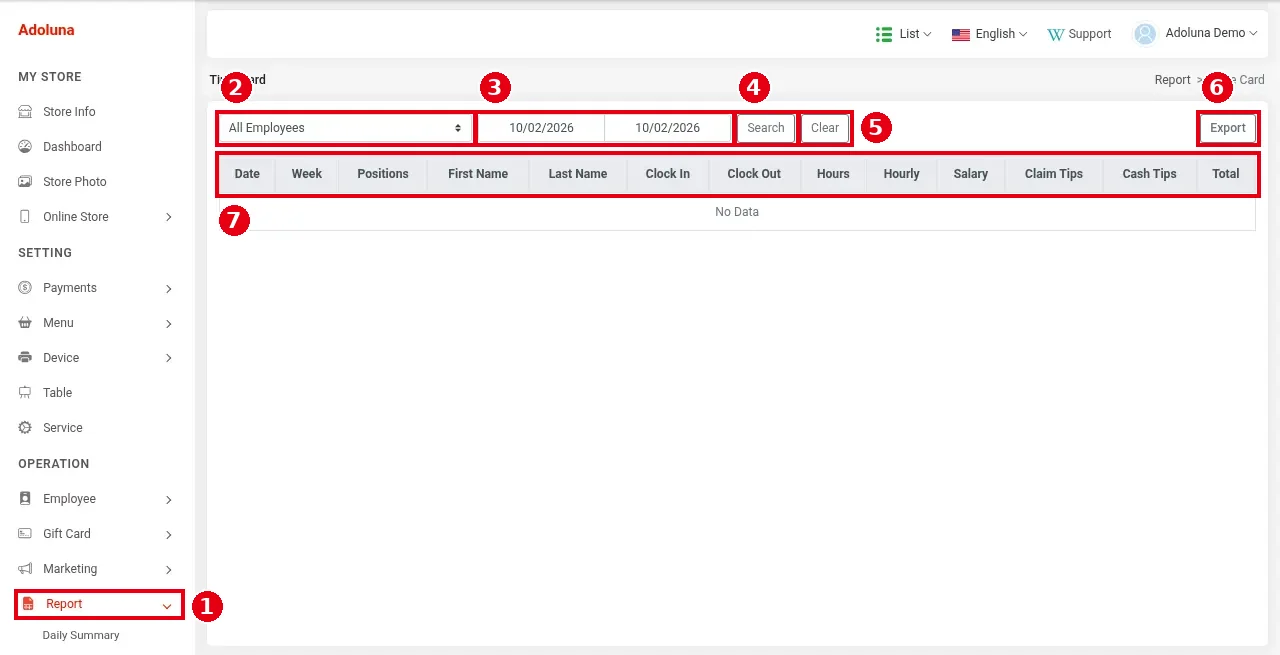Viewport: 1280px width, 655px height.
Task: Click the First Name column header
Action: [478, 174]
